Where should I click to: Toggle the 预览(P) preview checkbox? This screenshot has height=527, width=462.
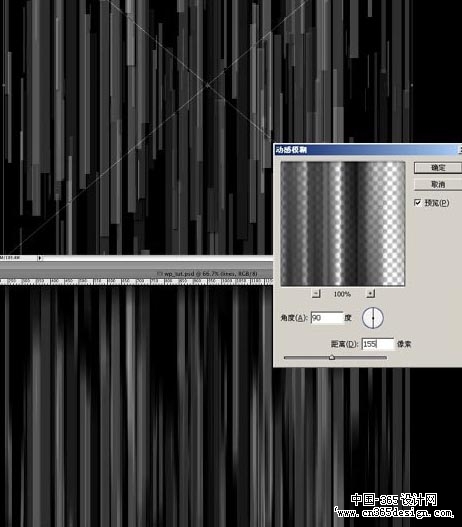(x=417, y=202)
